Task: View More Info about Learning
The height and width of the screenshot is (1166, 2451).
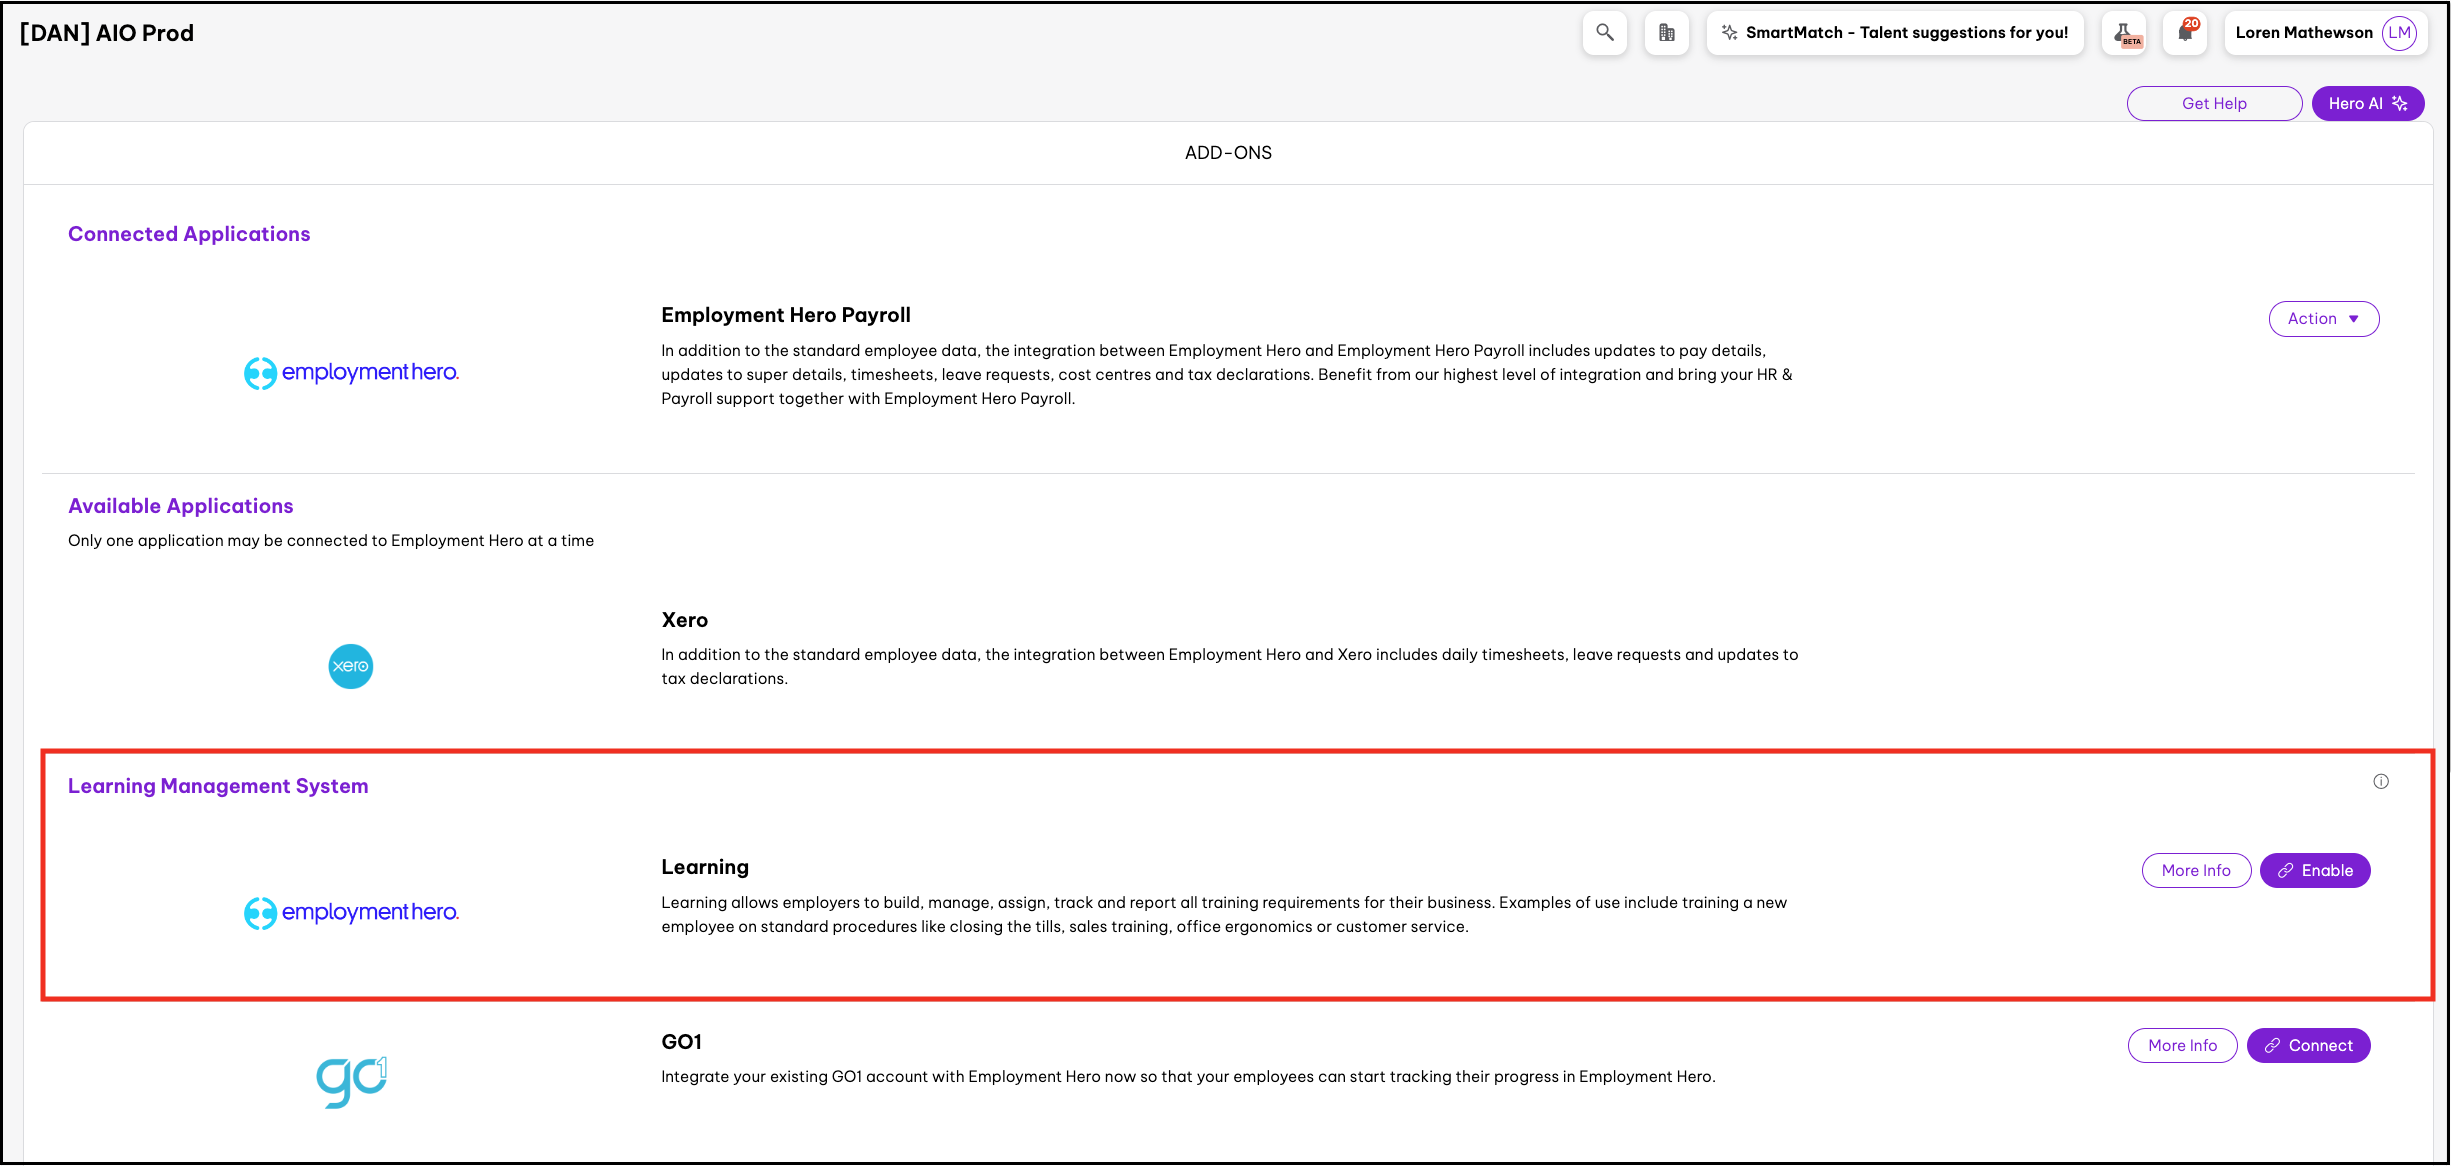Action: pyautogui.click(x=2196, y=870)
